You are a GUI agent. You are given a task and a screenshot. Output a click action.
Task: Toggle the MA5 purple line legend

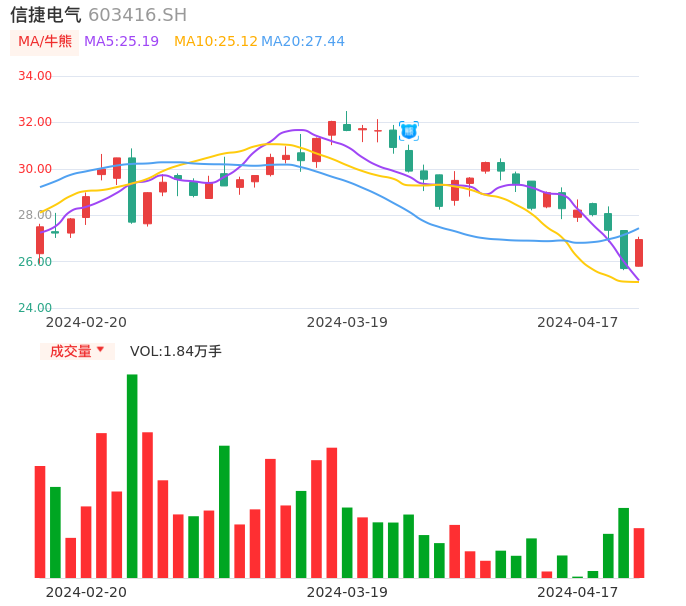click(121, 42)
